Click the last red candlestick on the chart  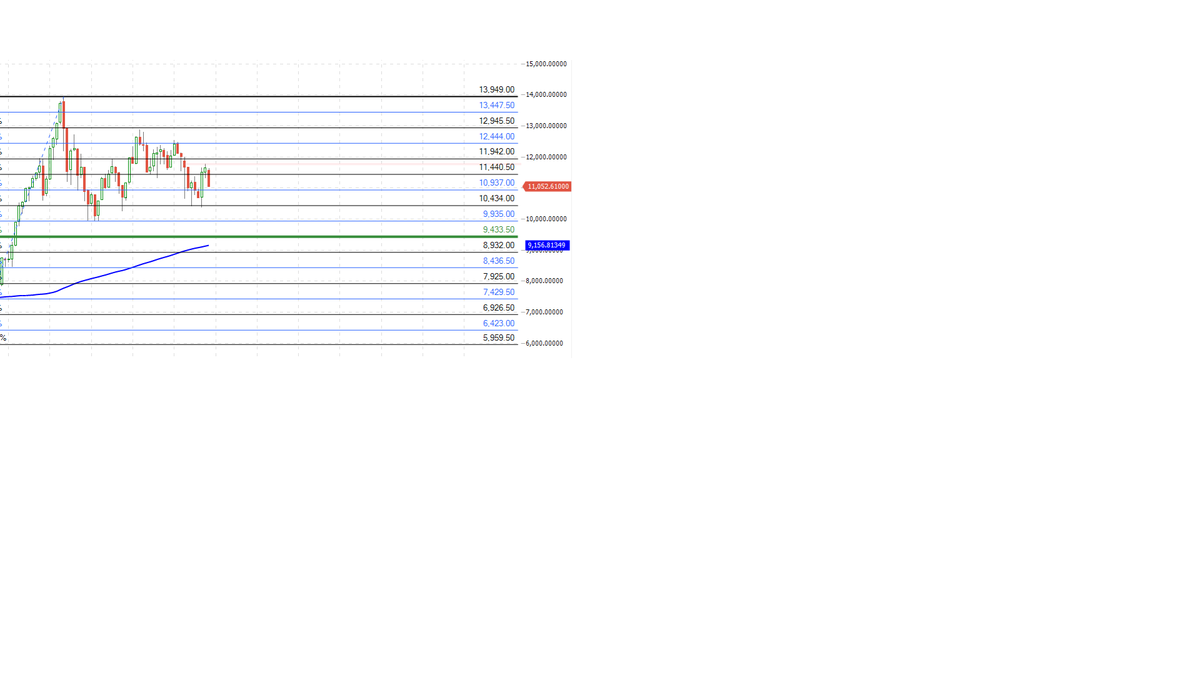[x=208, y=178]
